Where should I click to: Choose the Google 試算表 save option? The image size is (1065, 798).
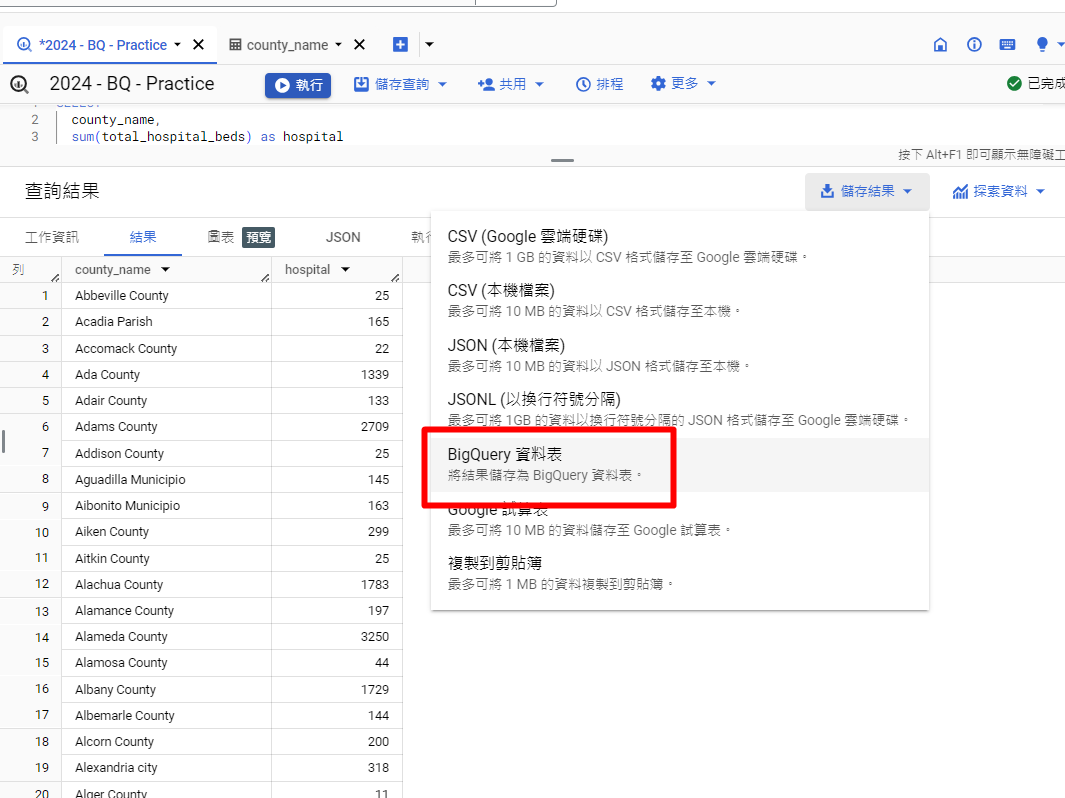click(x=680, y=520)
